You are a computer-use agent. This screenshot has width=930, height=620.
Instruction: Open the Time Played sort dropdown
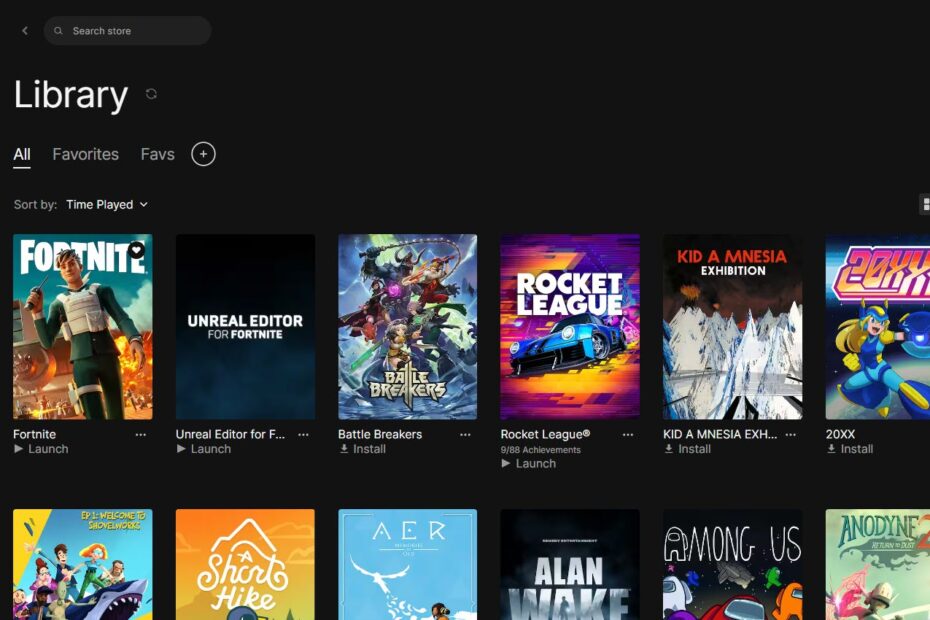tap(107, 205)
